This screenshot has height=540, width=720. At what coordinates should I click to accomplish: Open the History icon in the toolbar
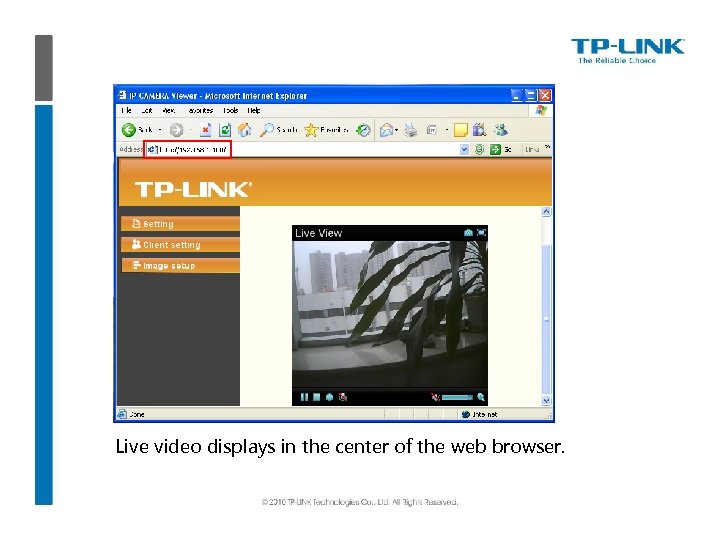[364, 130]
